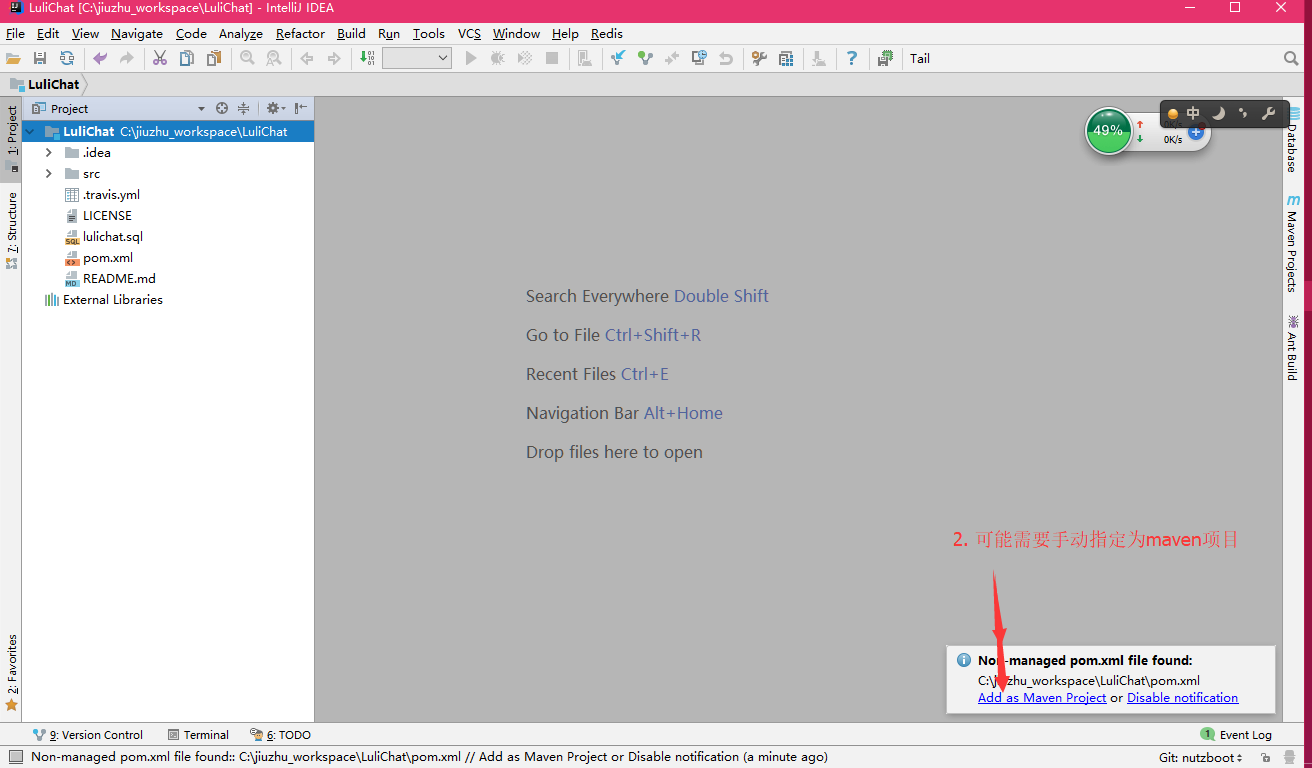Select External Libraries node

click(112, 300)
